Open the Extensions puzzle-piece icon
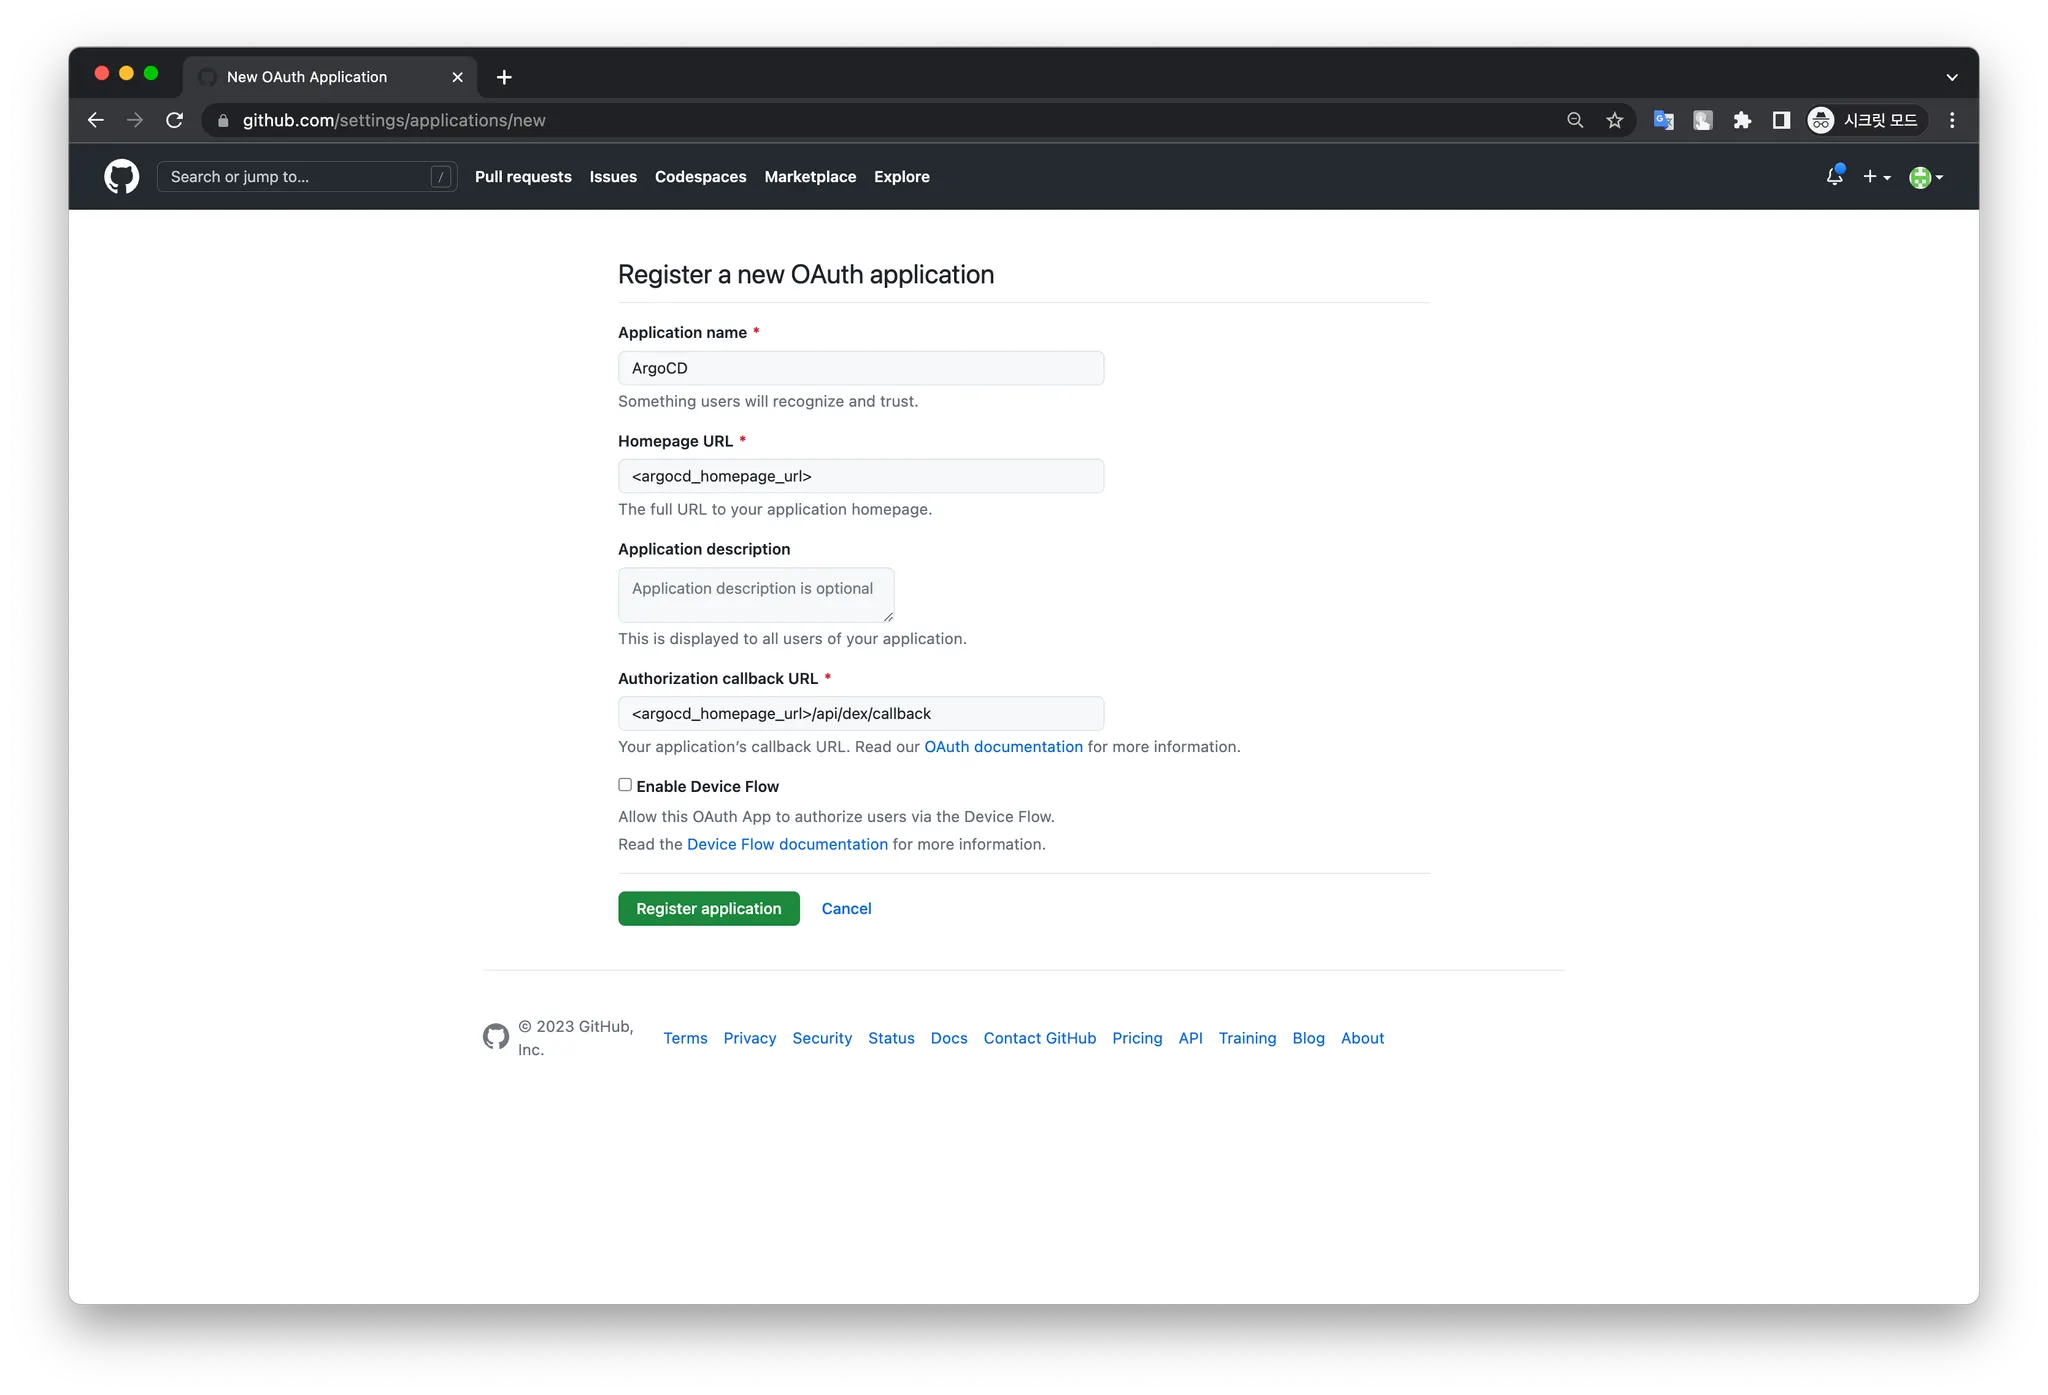Screen dimensions: 2048x1395 (1742, 120)
